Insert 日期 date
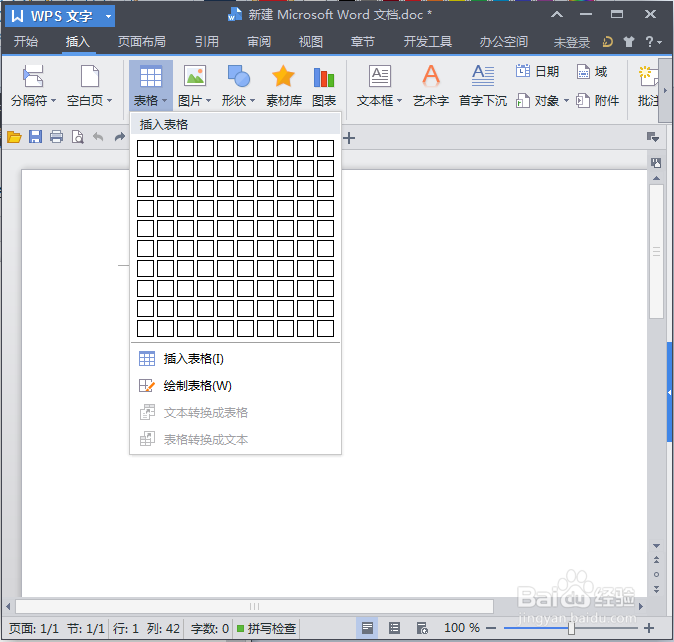 (x=537, y=71)
